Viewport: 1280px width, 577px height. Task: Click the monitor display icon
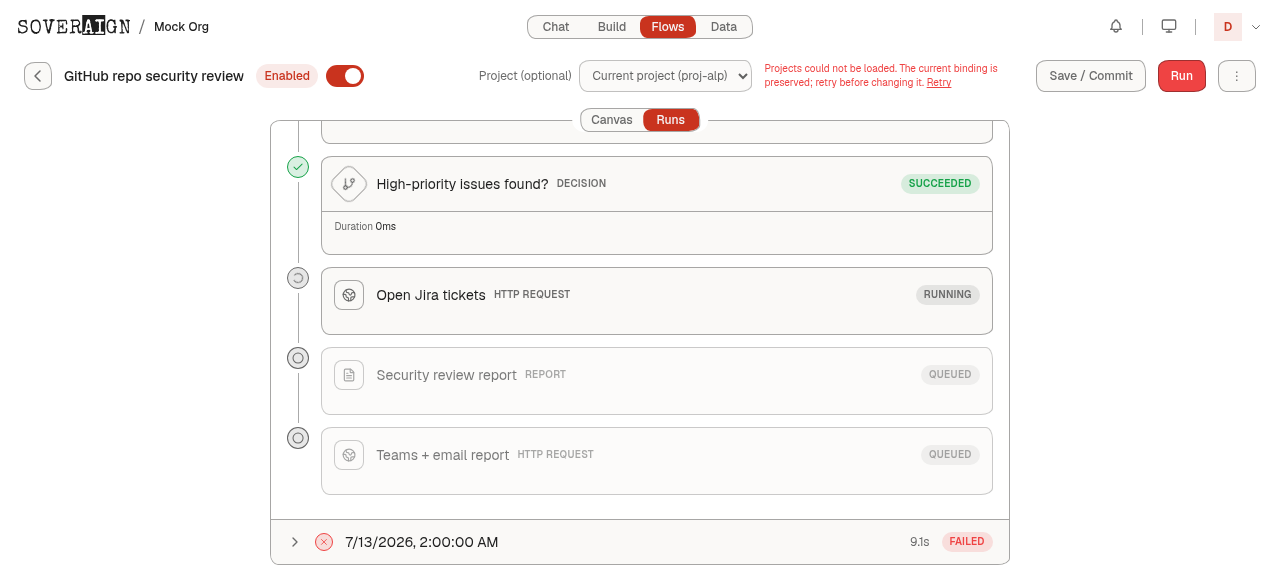tap(1169, 26)
